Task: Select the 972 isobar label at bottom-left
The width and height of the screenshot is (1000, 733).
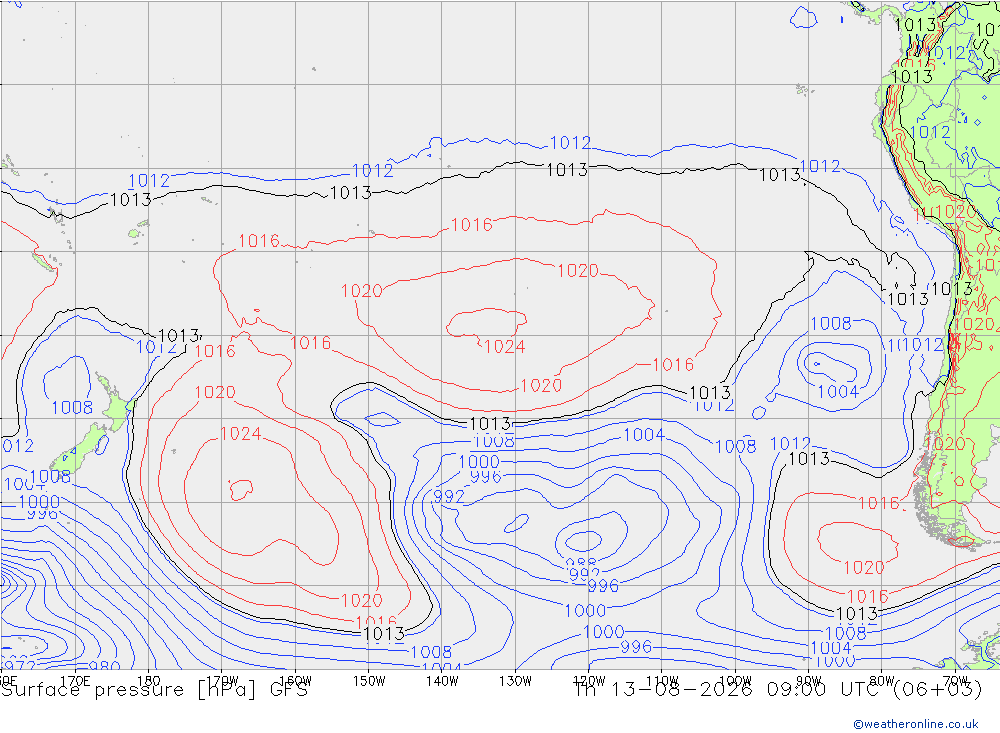Action: coord(19,662)
